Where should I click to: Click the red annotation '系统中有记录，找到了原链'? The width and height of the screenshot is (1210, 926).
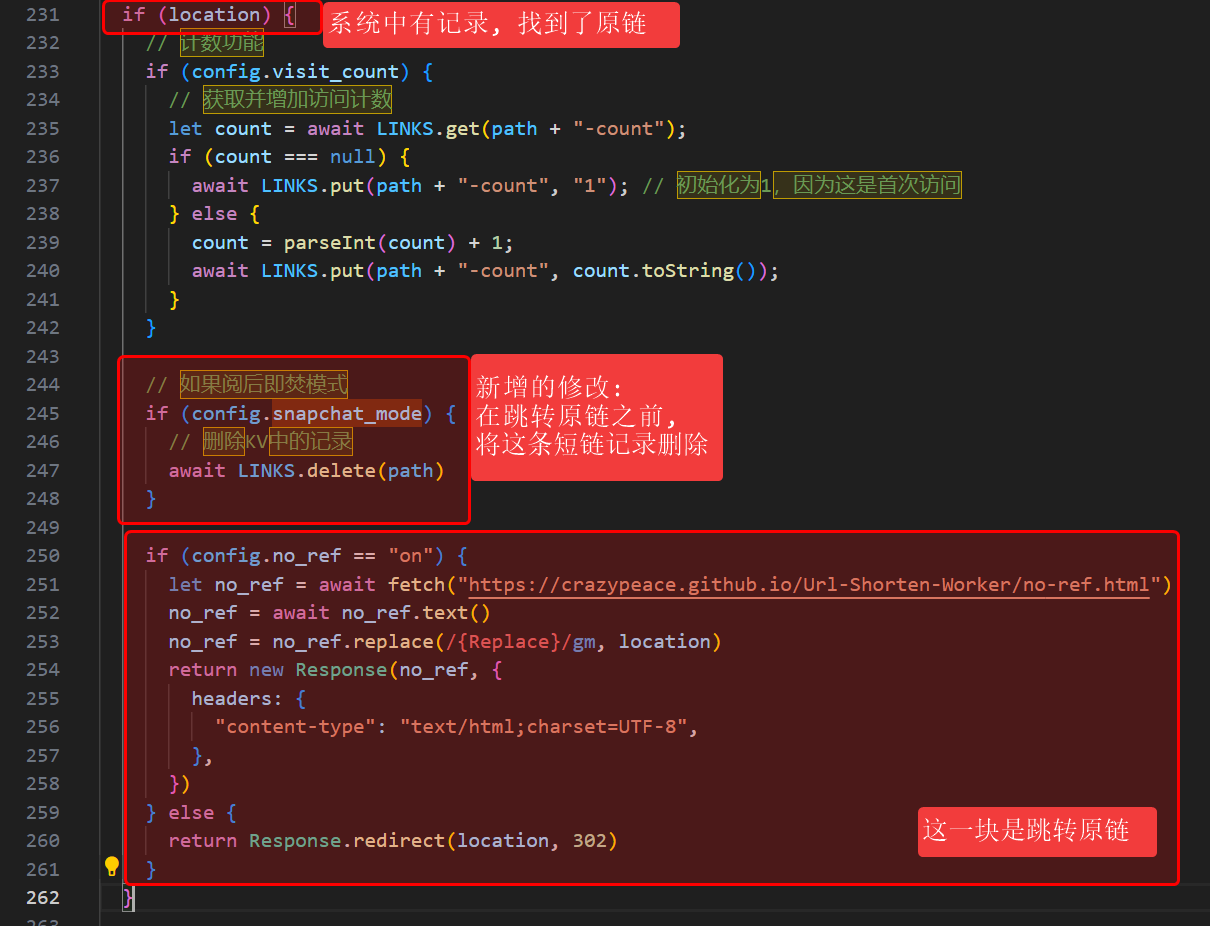coord(500,24)
